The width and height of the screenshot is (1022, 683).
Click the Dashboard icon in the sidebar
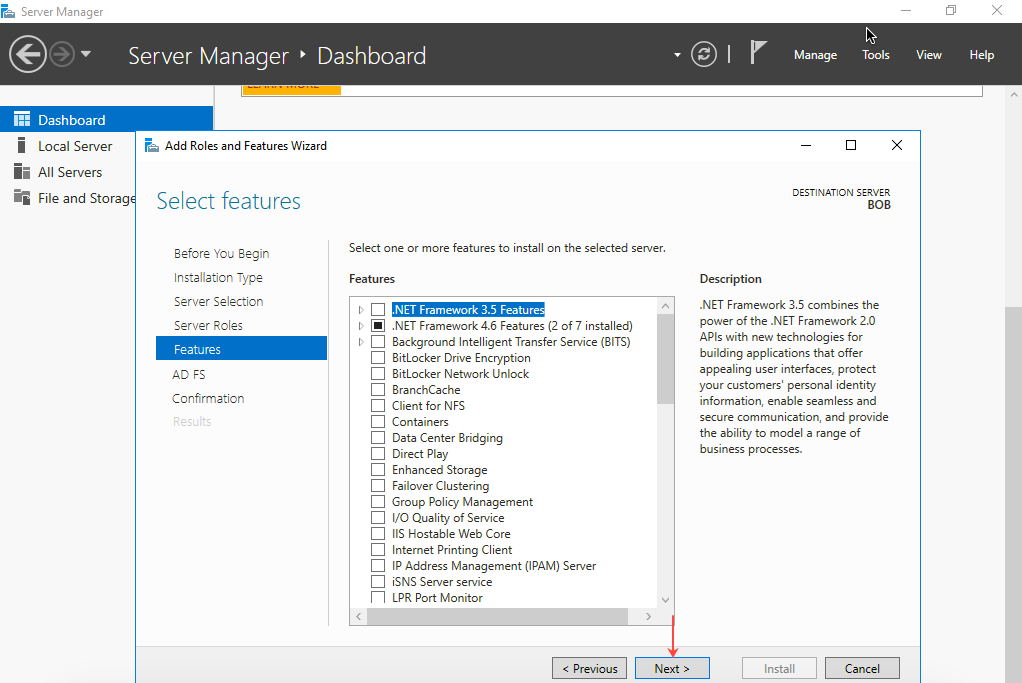(22, 119)
